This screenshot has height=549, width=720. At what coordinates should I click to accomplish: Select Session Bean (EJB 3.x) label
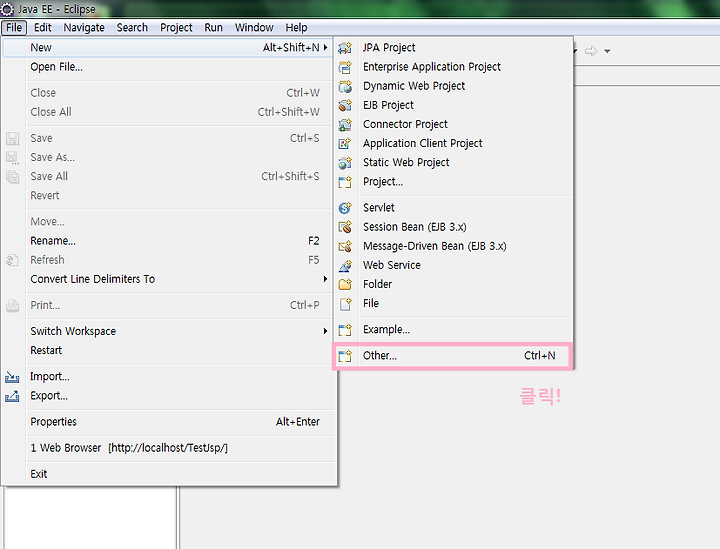coord(415,227)
